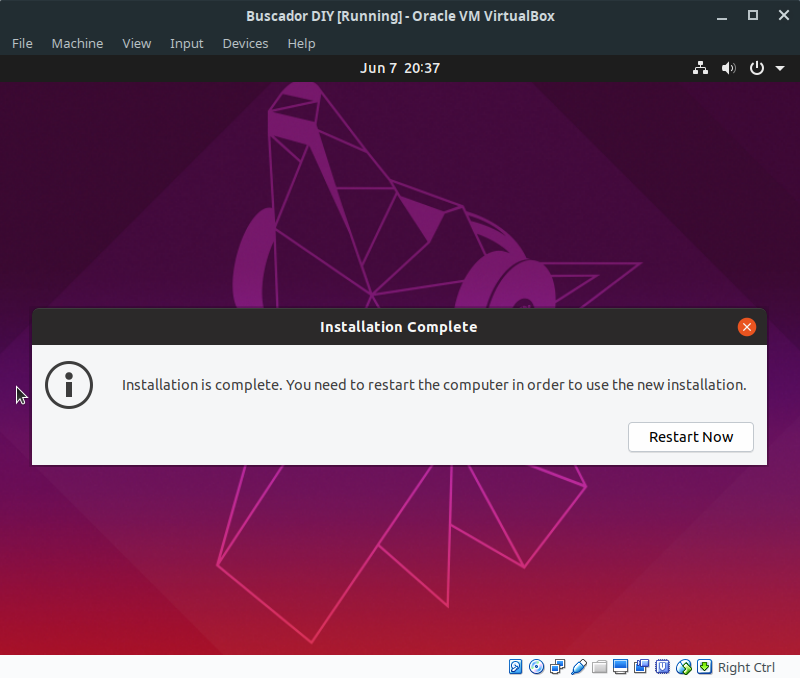Image resolution: width=800 pixels, height=678 pixels.
Task: Click the info icon in the dialog
Action: tap(69, 385)
